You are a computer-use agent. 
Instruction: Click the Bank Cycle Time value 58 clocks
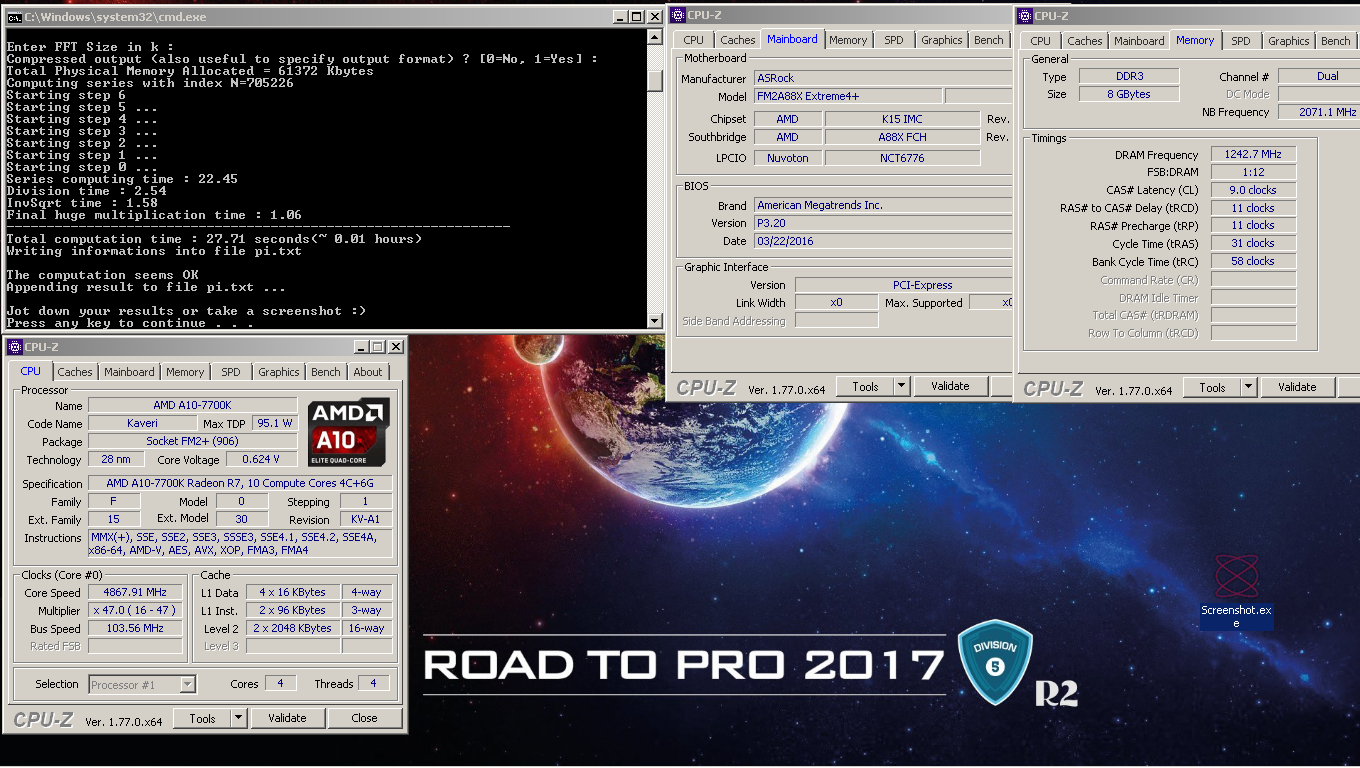click(1253, 261)
